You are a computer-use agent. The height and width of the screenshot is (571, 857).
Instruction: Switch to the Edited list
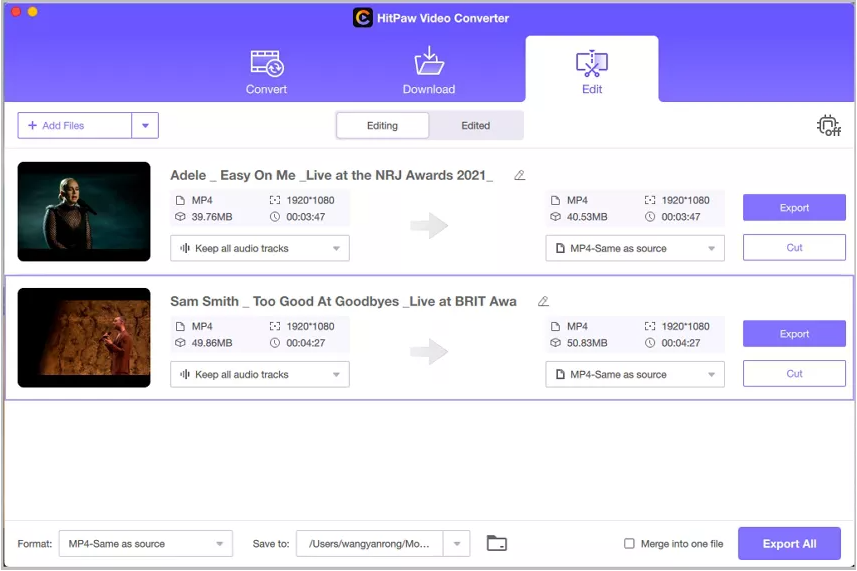tap(476, 126)
